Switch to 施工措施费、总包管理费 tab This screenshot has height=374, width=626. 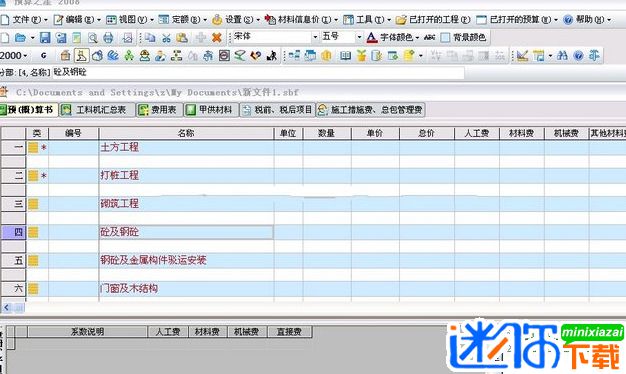pos(370,110)
